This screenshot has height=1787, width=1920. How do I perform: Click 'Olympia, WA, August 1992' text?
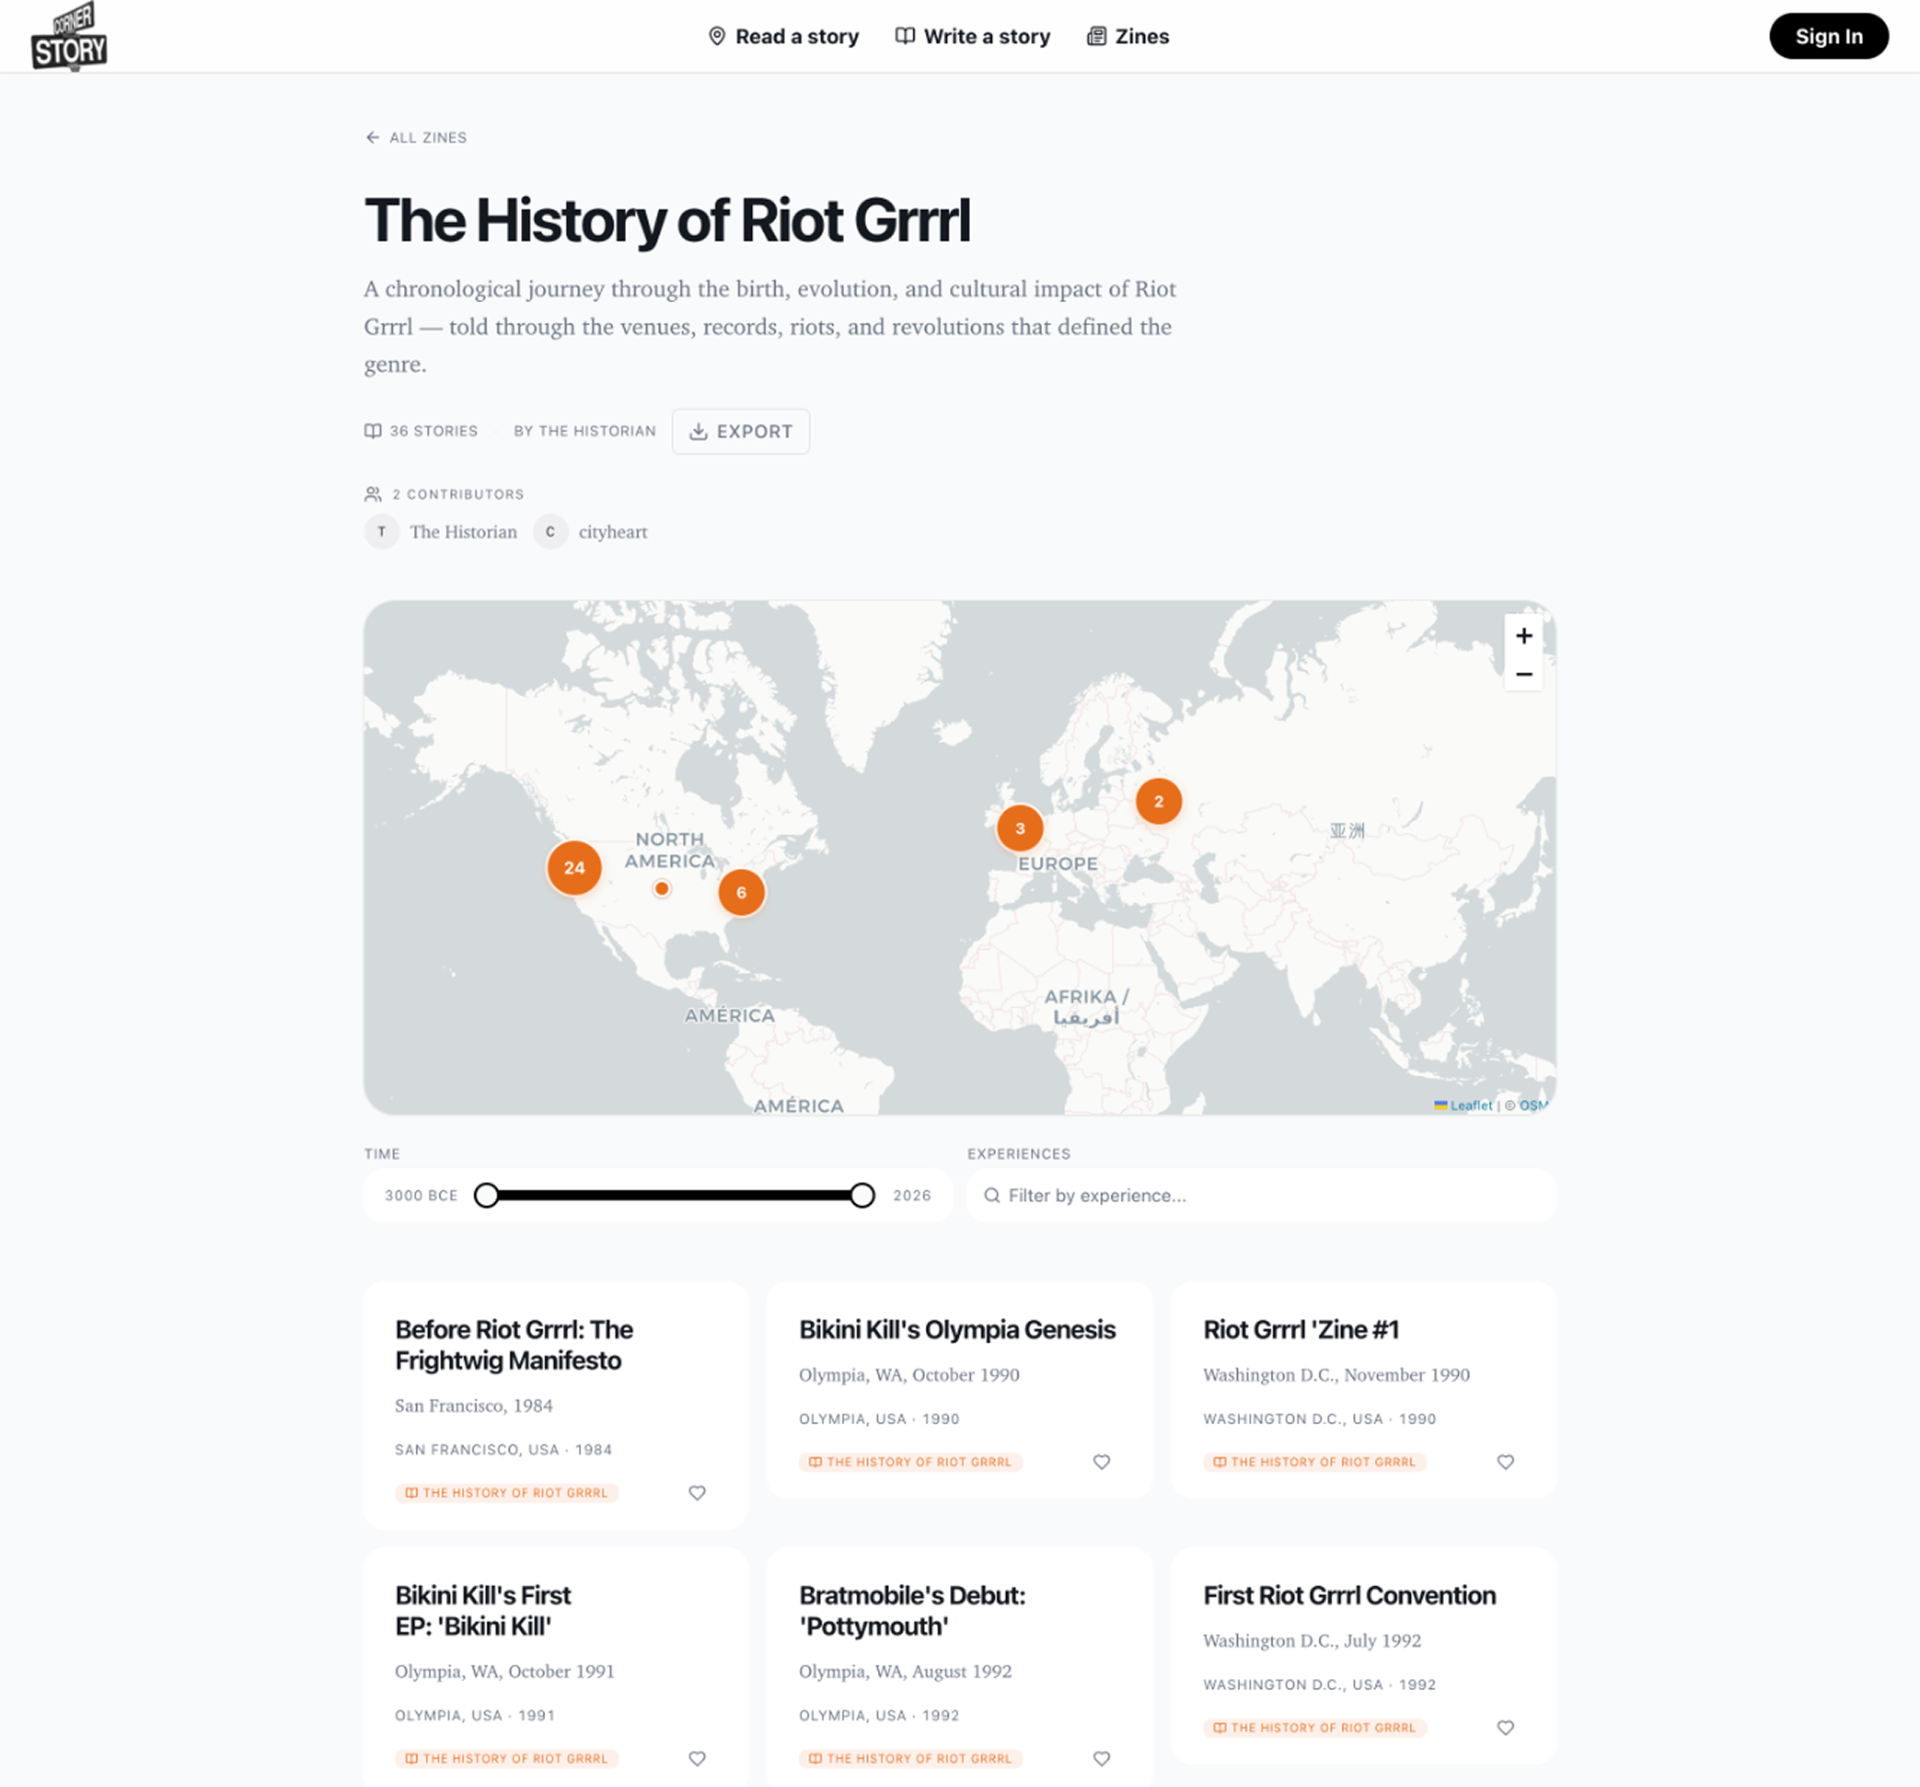click(x=905, y=1671)
